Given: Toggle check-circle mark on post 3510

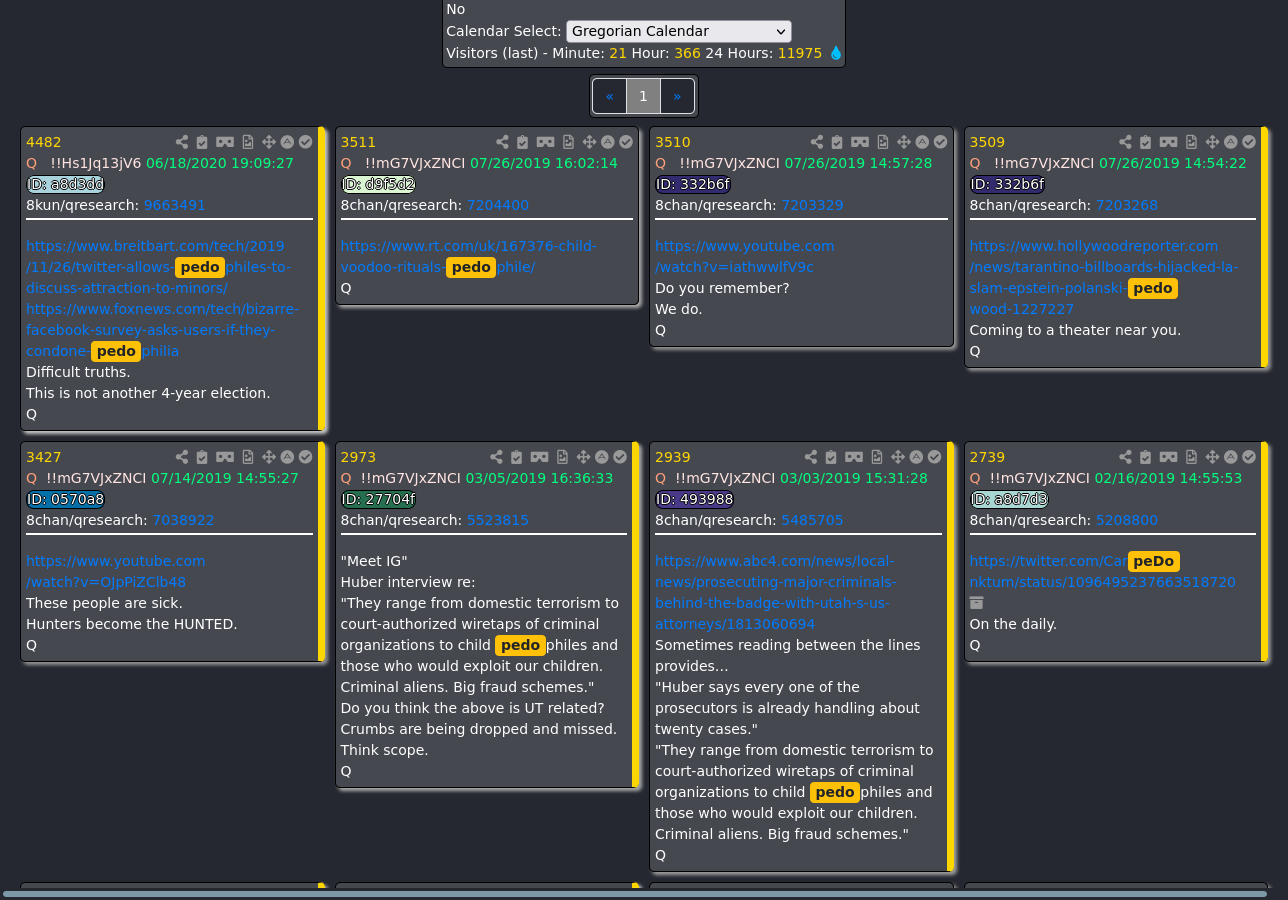Looking at the screenshot, I should (x=940, y=142).
